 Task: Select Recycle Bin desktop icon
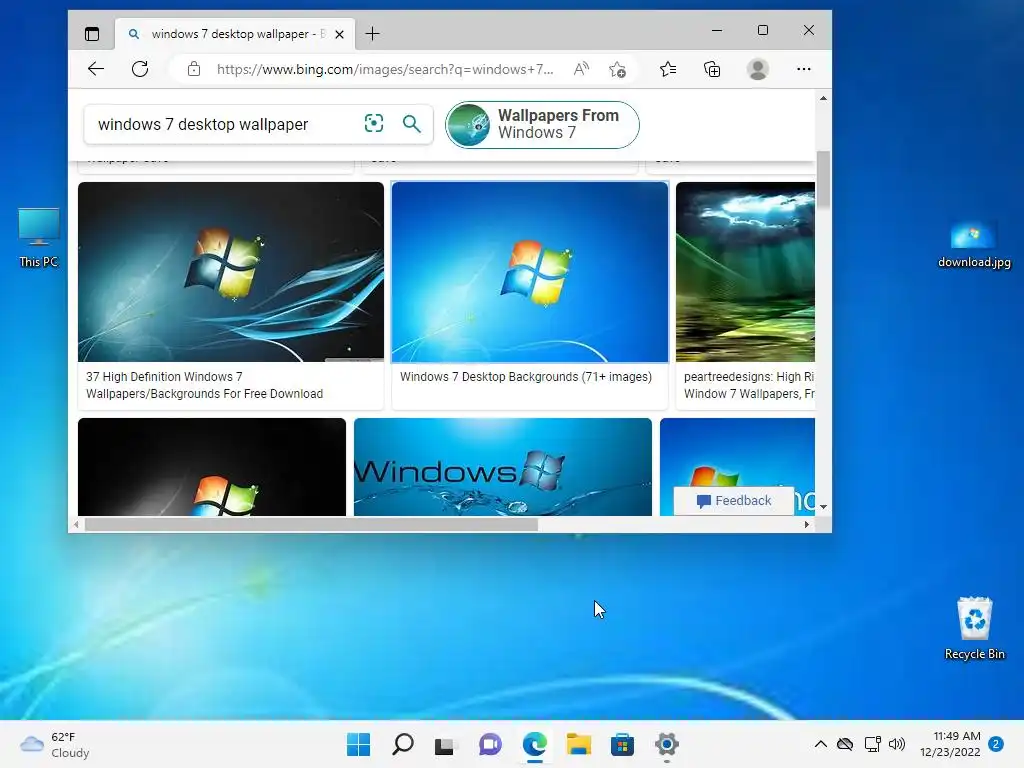[x=974, y=628]
